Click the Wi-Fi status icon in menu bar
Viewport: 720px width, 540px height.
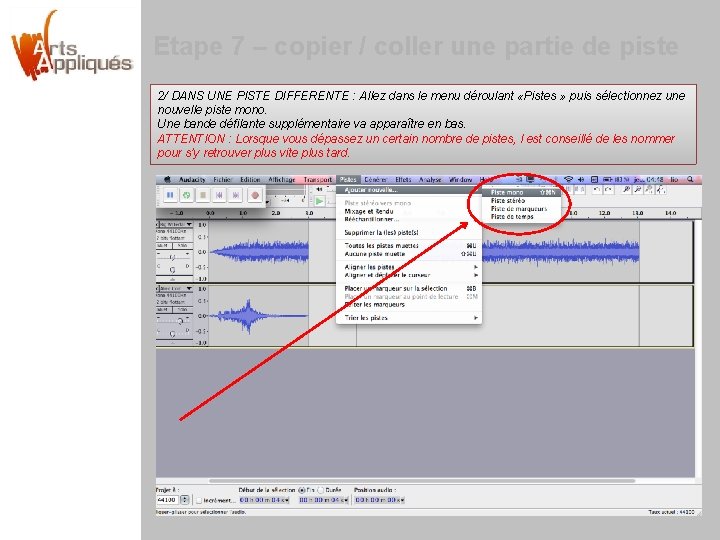point(568,180)
